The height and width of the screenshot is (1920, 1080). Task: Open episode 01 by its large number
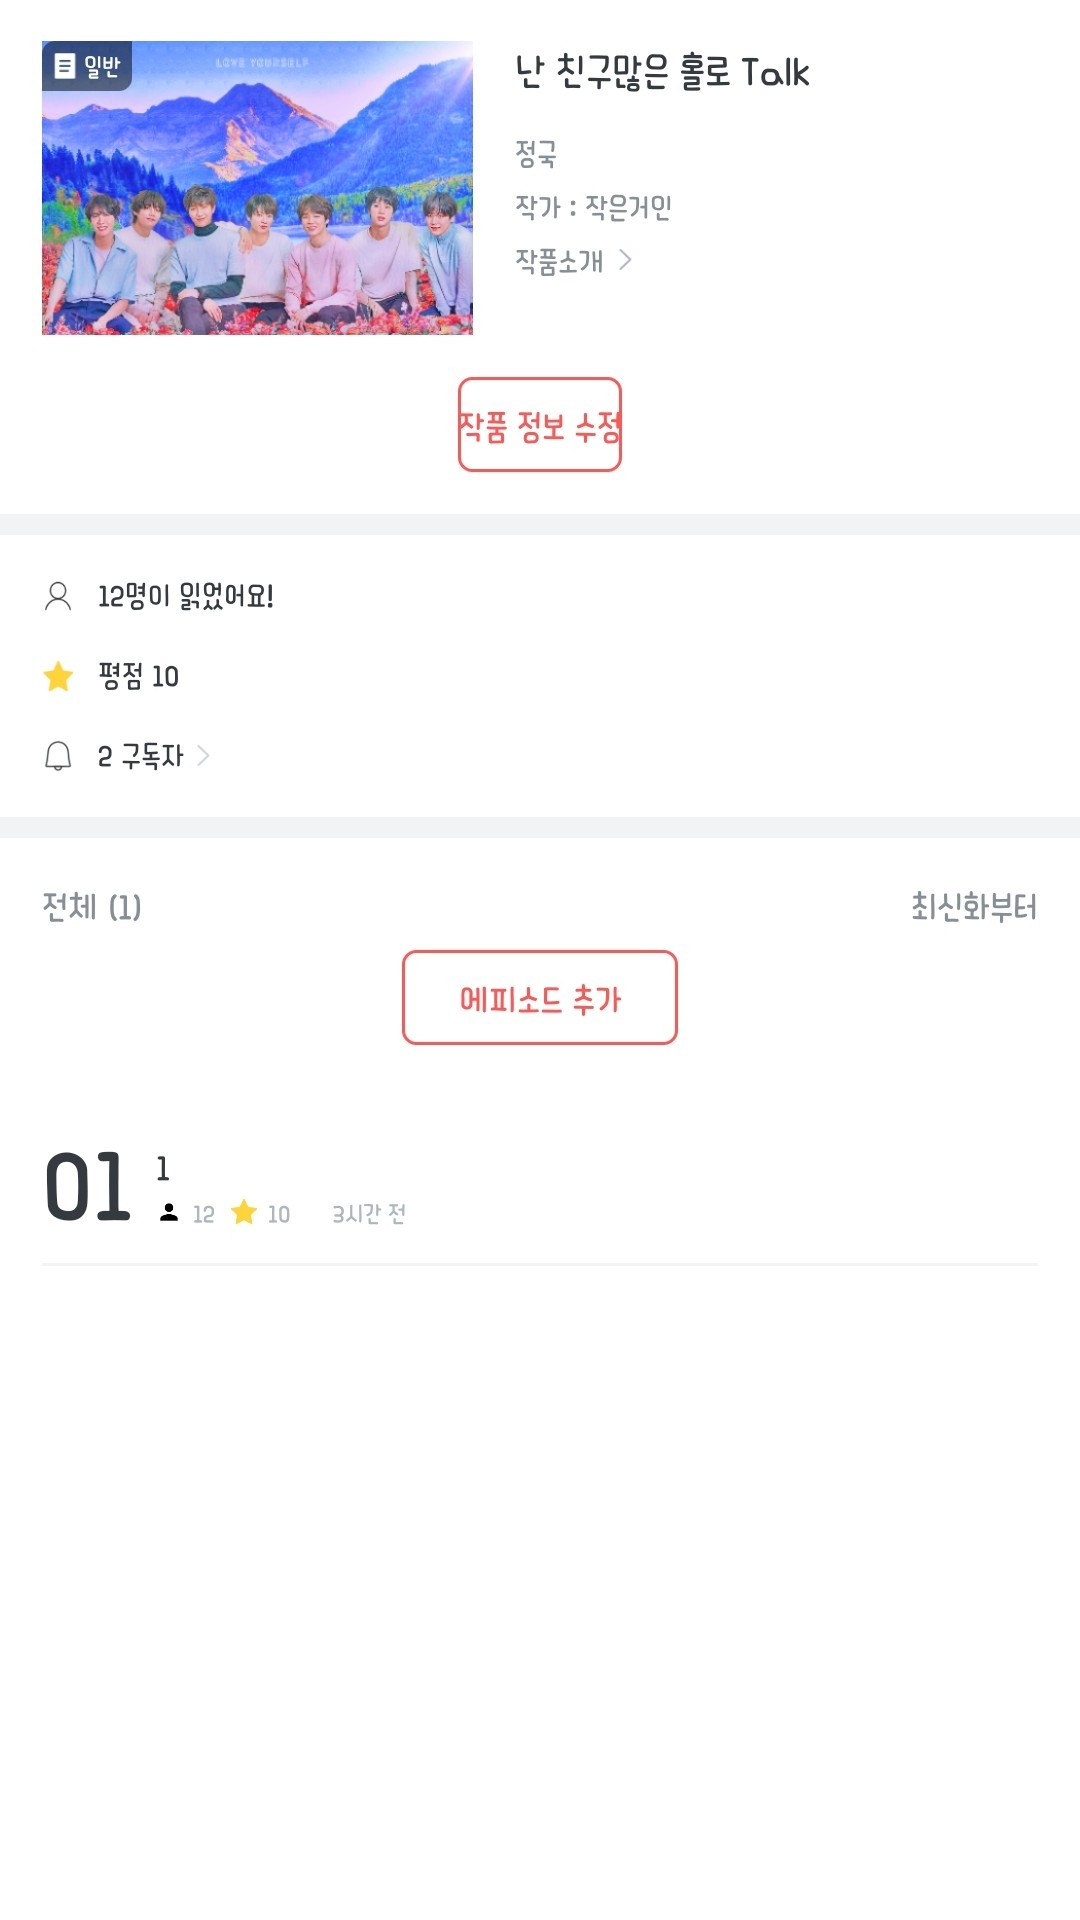point(88,1188)
